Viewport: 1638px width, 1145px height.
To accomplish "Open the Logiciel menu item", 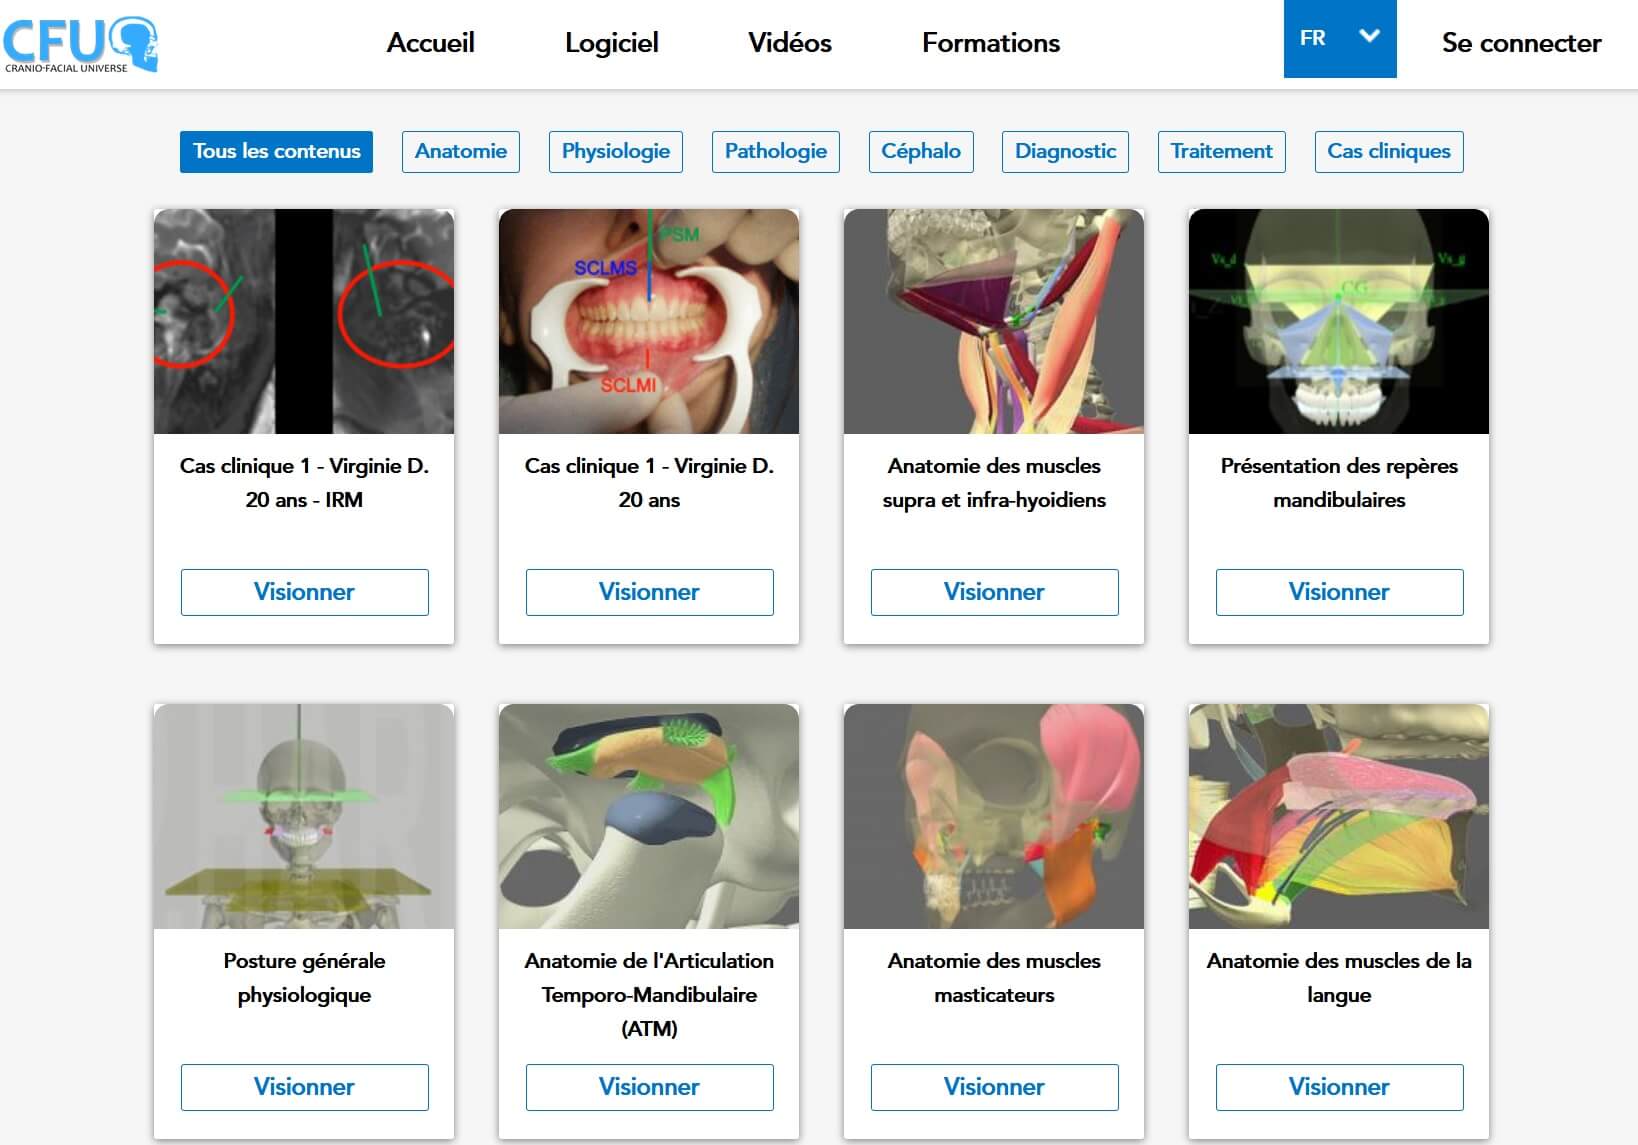I will click(x=612, y=43).
